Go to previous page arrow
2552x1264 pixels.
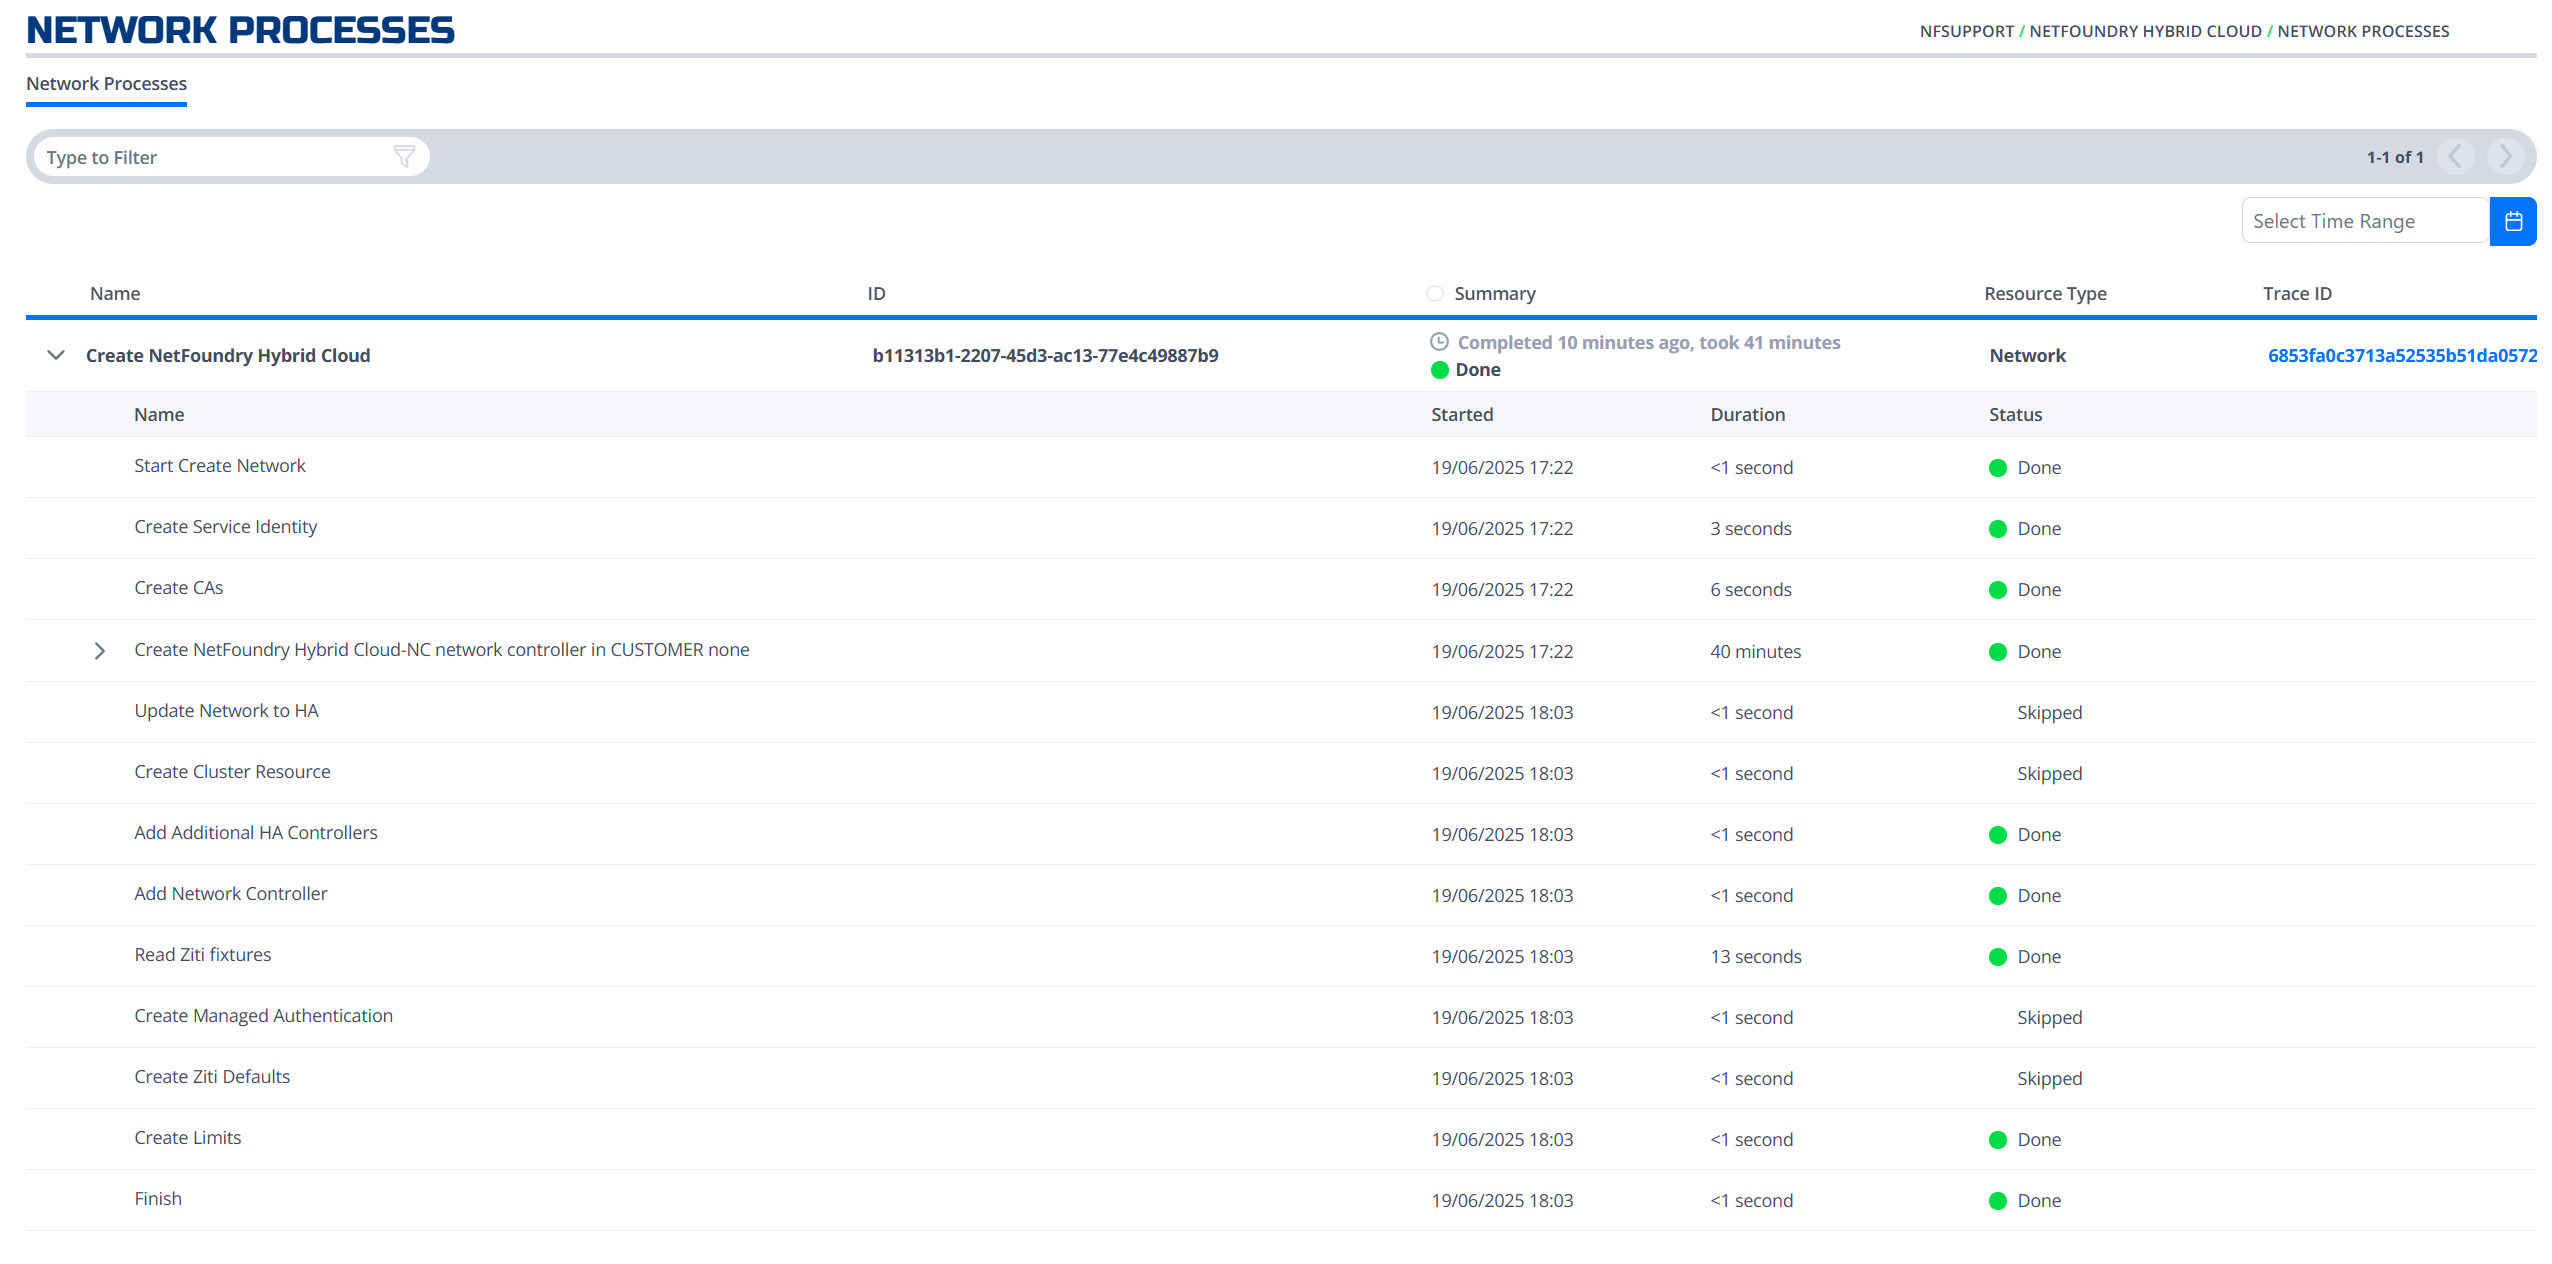pos(2456,157)
